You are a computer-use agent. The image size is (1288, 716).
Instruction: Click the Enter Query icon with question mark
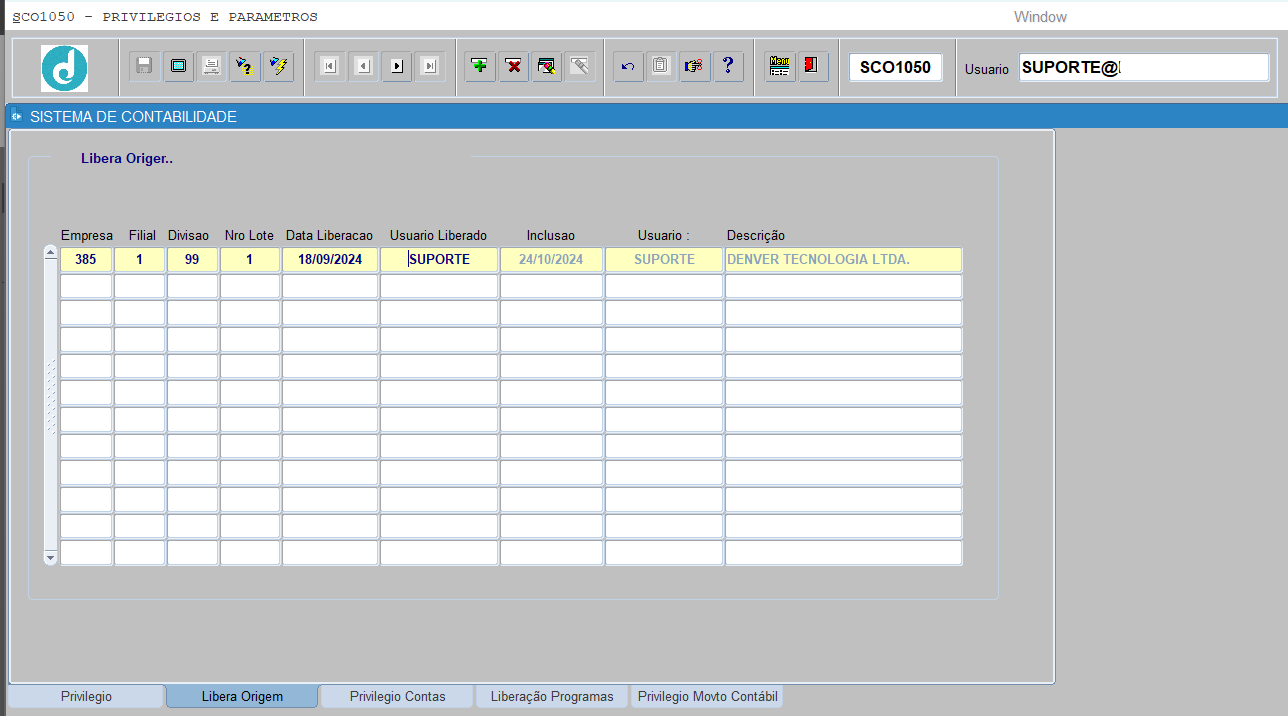(244, 67)
